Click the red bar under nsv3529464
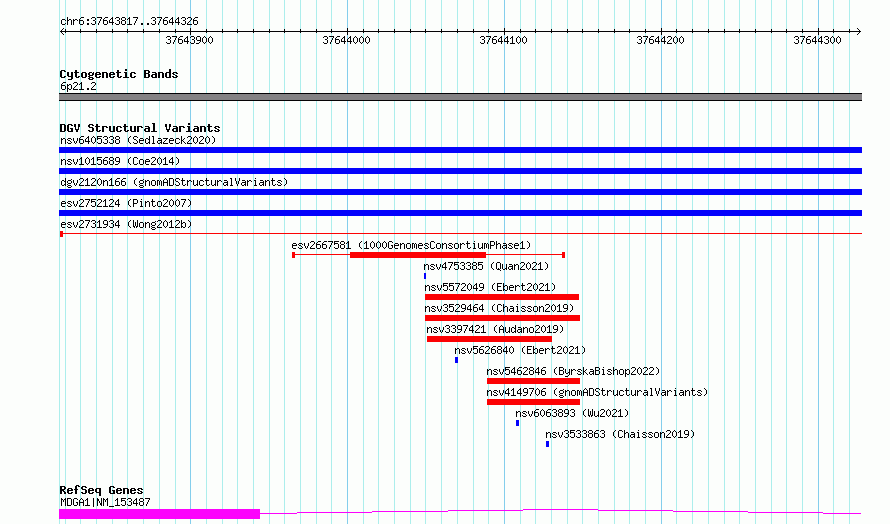Image resolution: width=890 pixels, height=524 pixels. (x=502, y=318)
